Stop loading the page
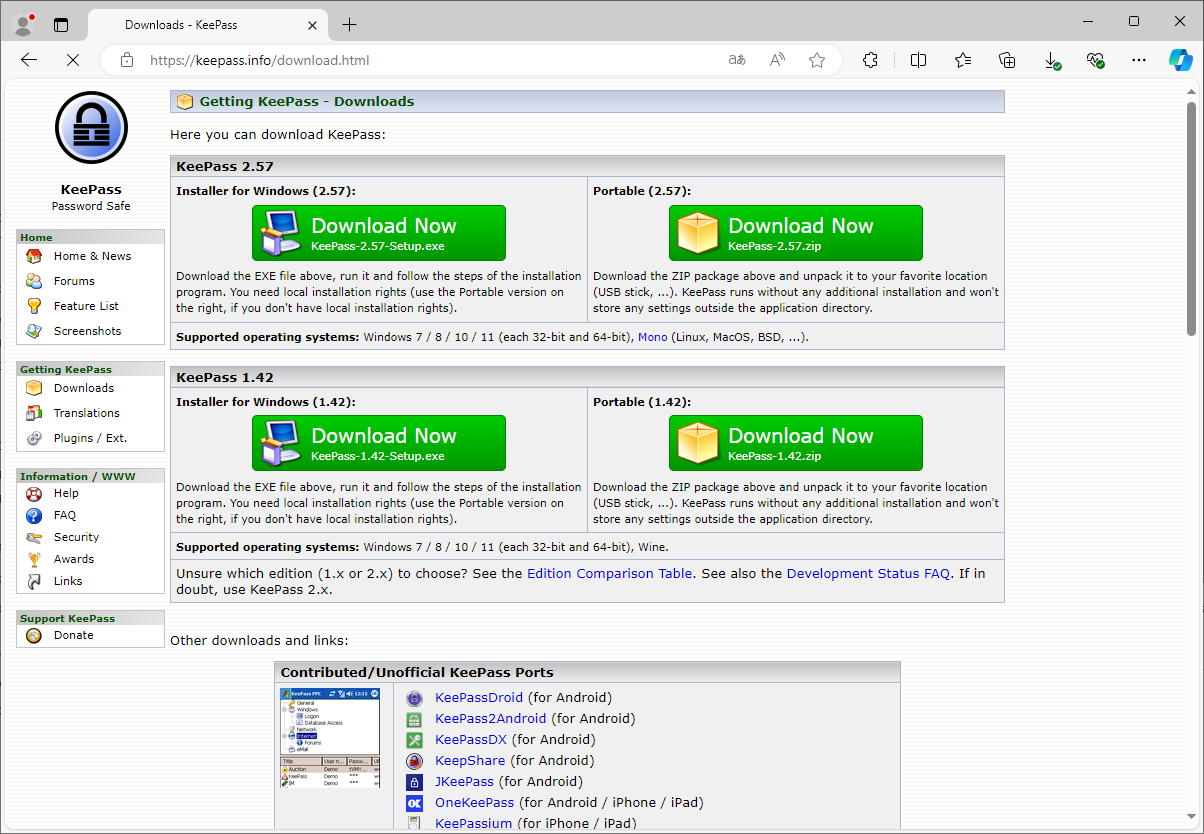1204x834 pixels. point(72,60)
